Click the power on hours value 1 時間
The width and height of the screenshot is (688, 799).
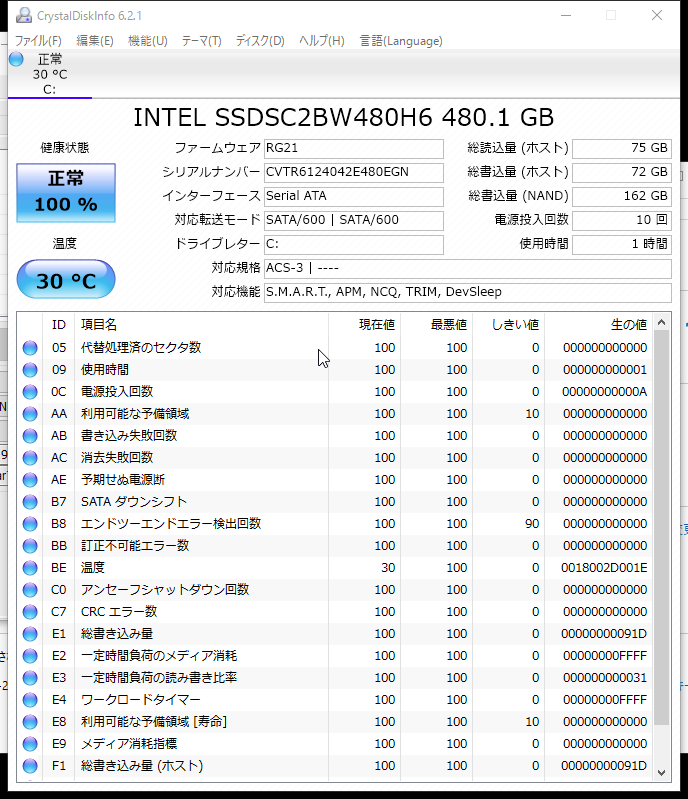pyautogui.click(x=622, y=244)
